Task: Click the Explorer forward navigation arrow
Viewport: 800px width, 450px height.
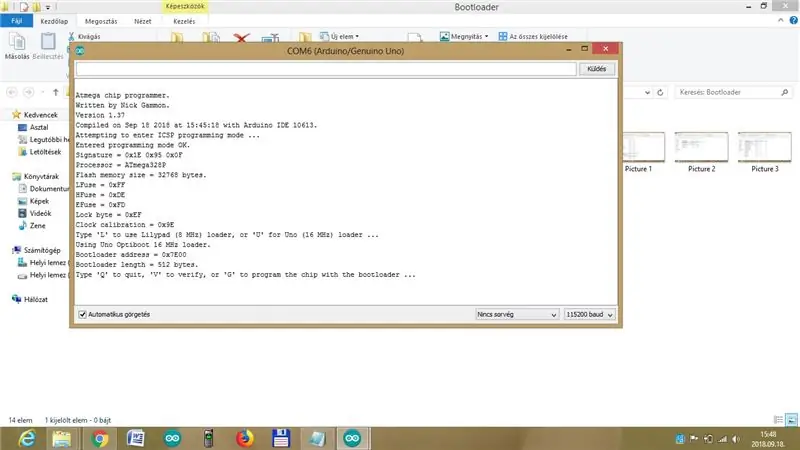Action: pyautogui.click(x=29, y=92)
